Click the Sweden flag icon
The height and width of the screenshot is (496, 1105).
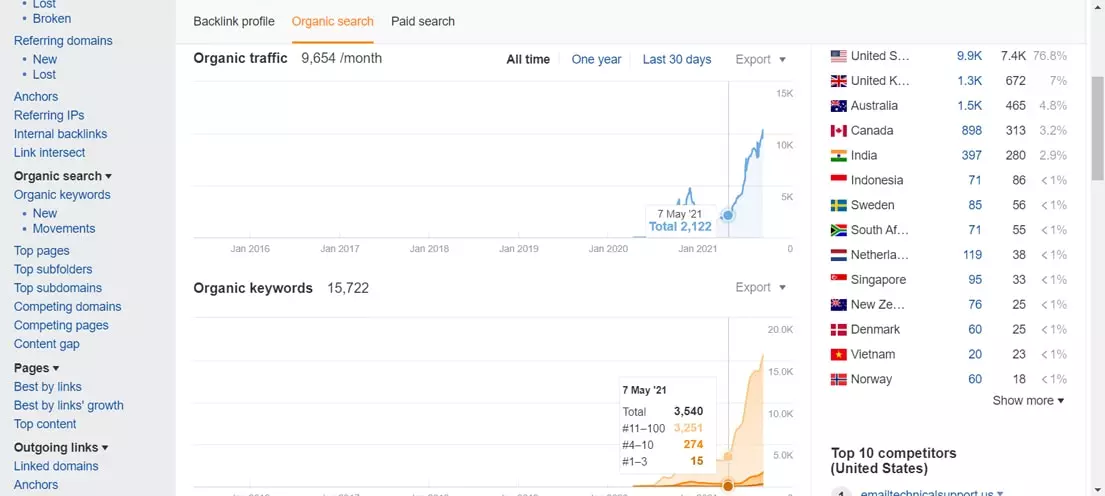point(838,205)
